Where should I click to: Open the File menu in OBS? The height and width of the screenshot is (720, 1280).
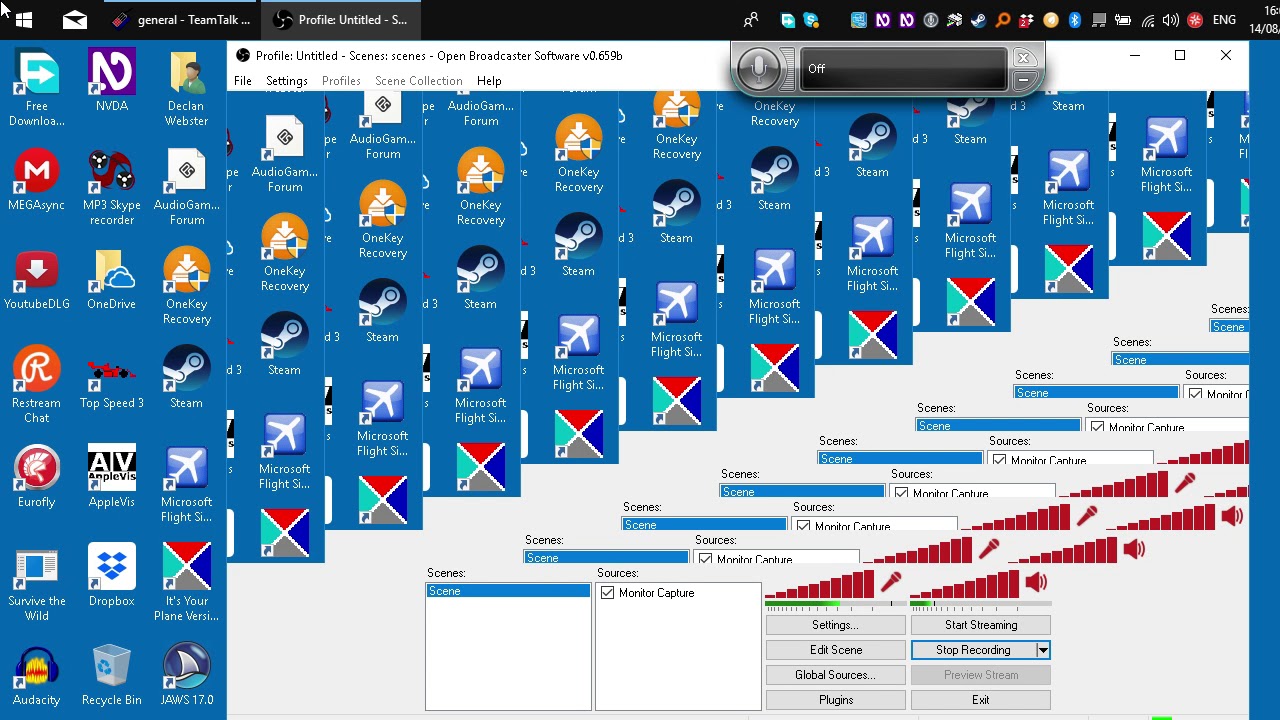[x=243, y=81]
